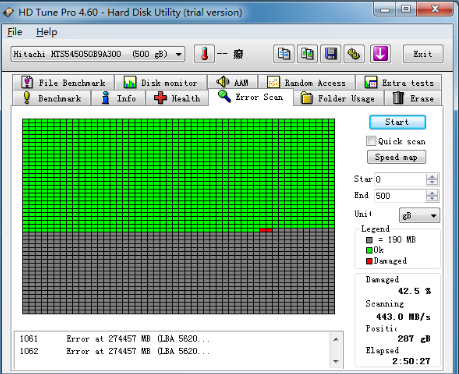Viewport: 459px width, 374px height.
Task: Increase the Start value with up arrow
Action: (432, 177)
